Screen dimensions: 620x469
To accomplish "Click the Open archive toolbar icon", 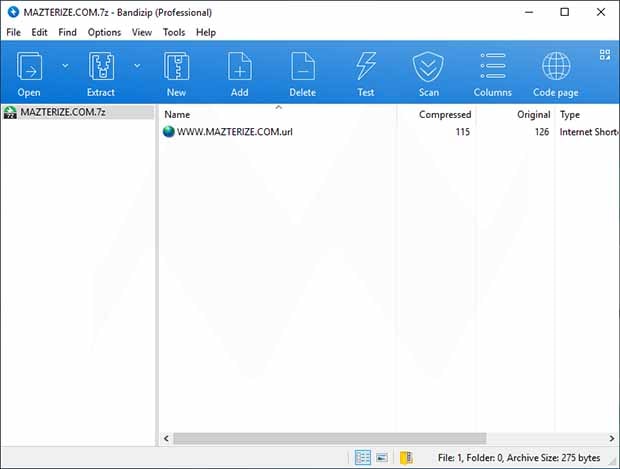I will pos(29,66).
